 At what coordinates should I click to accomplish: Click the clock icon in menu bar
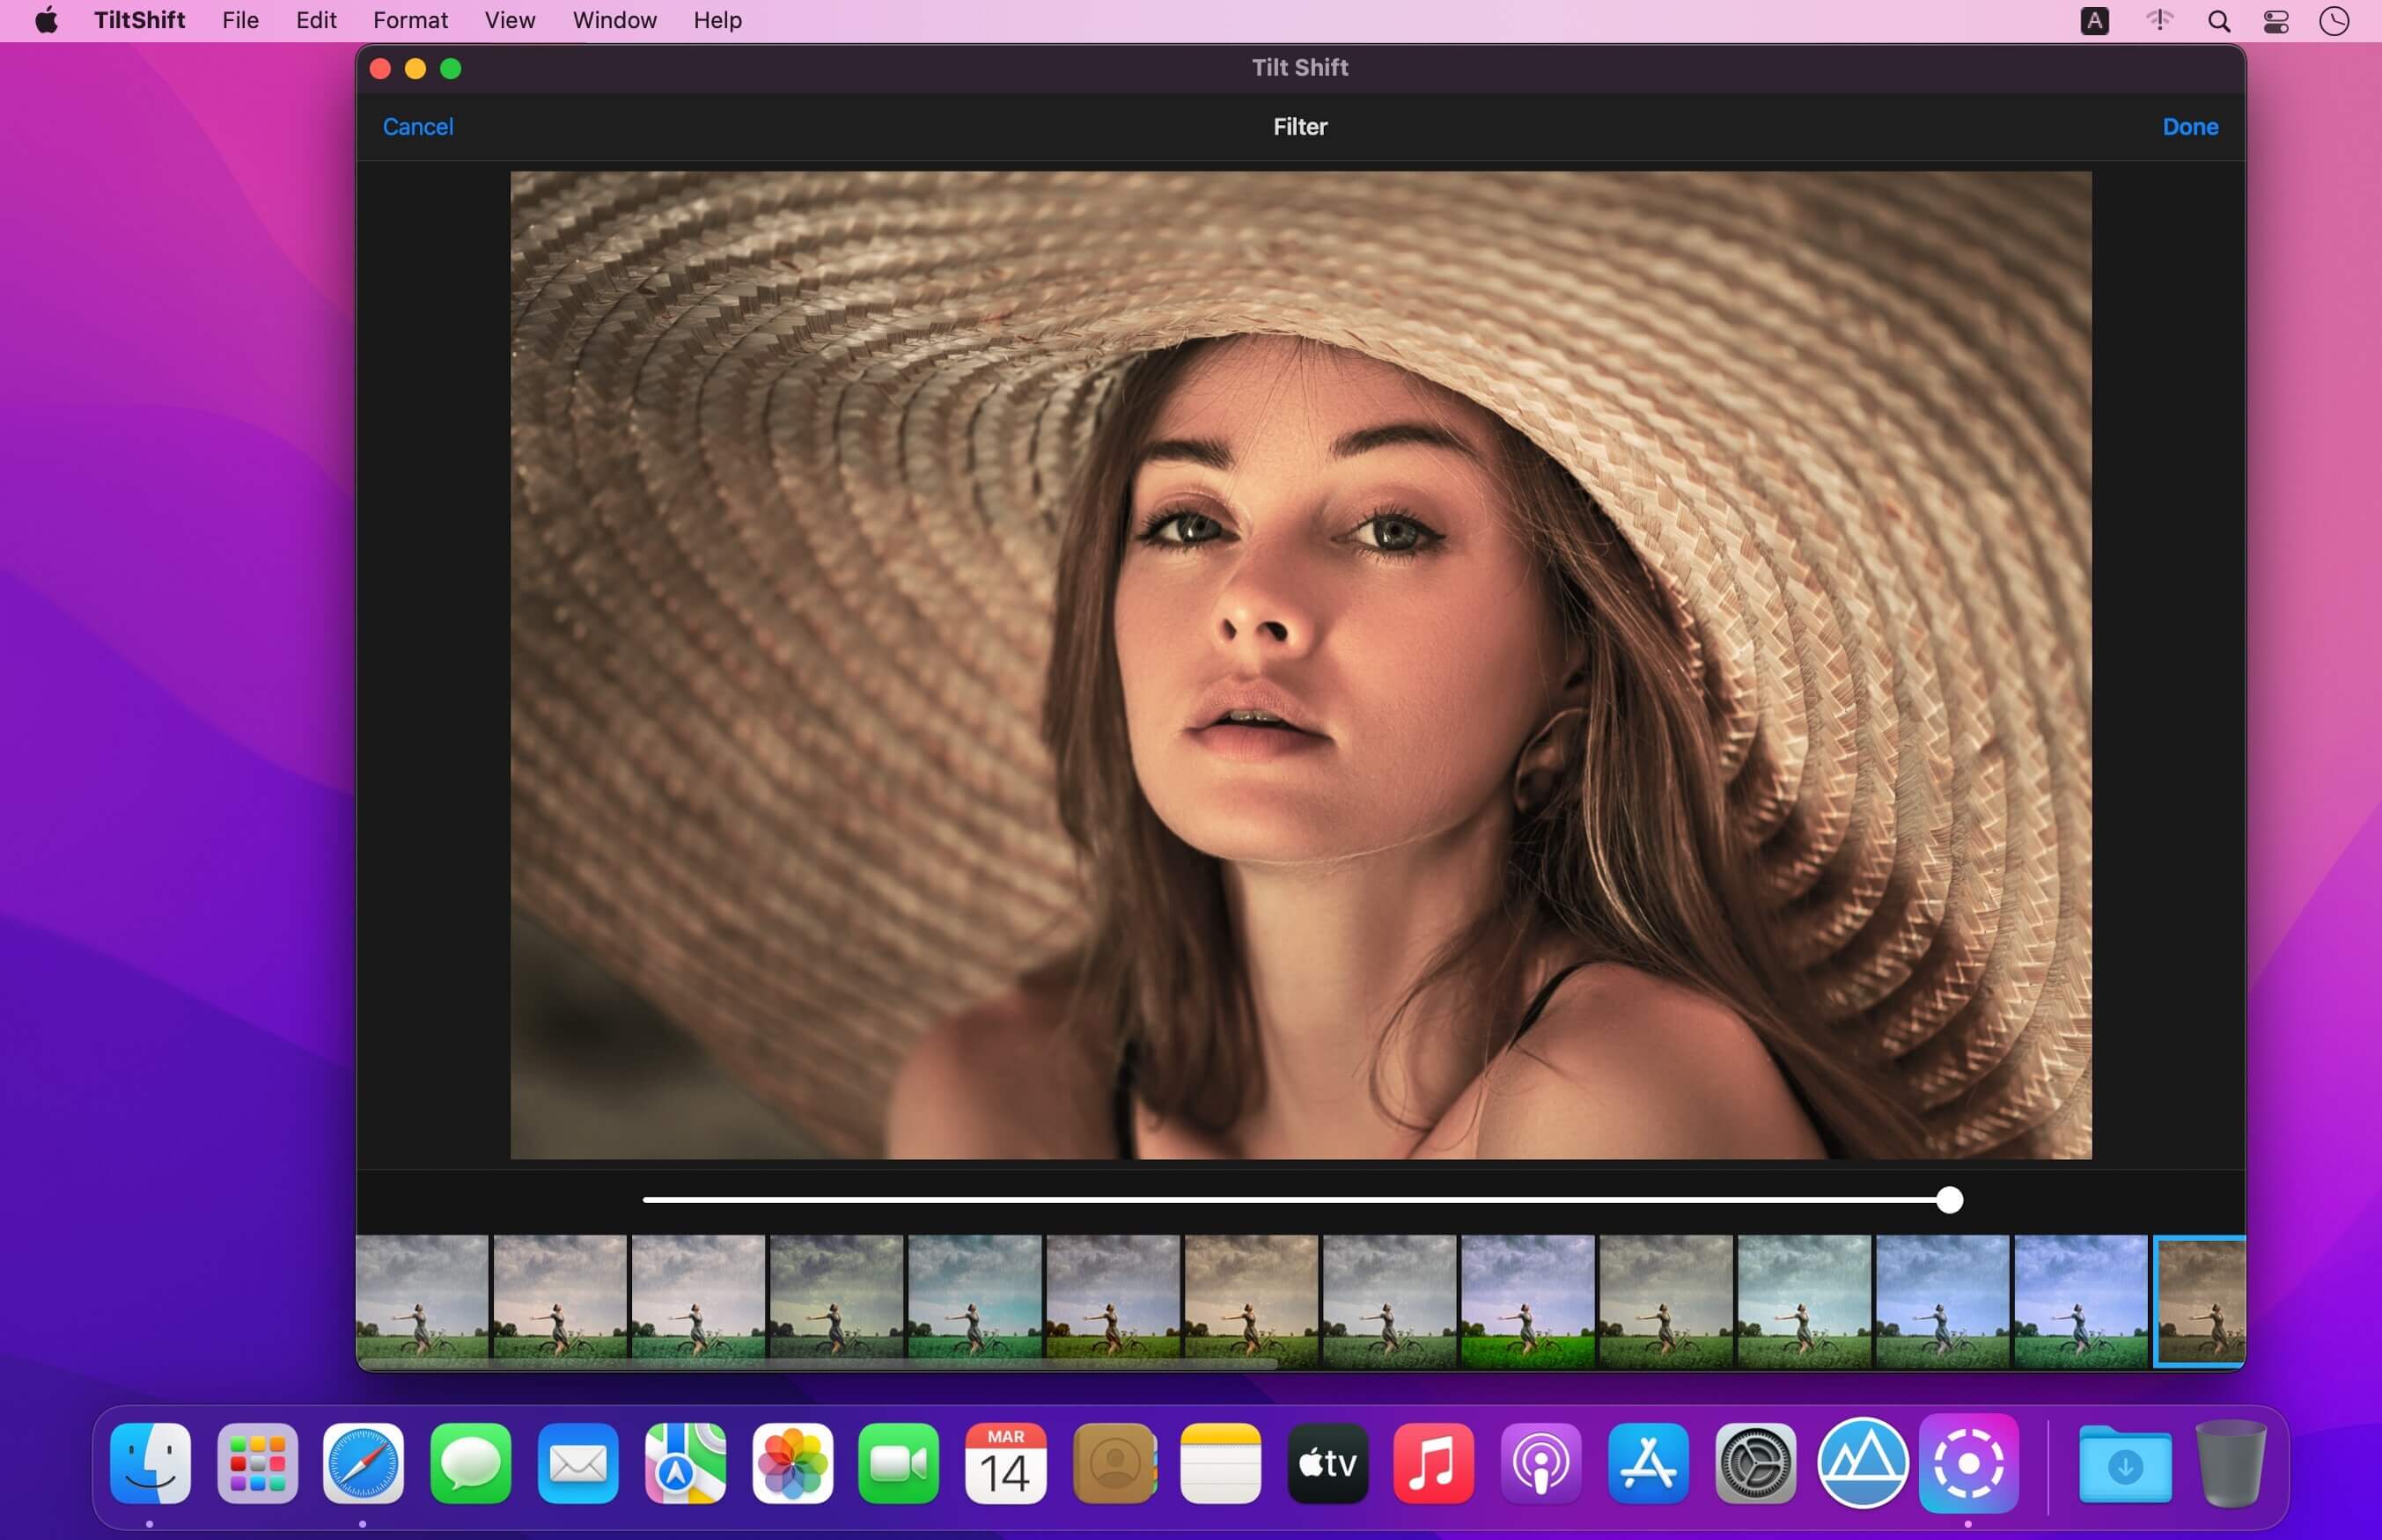[2334, 21]
